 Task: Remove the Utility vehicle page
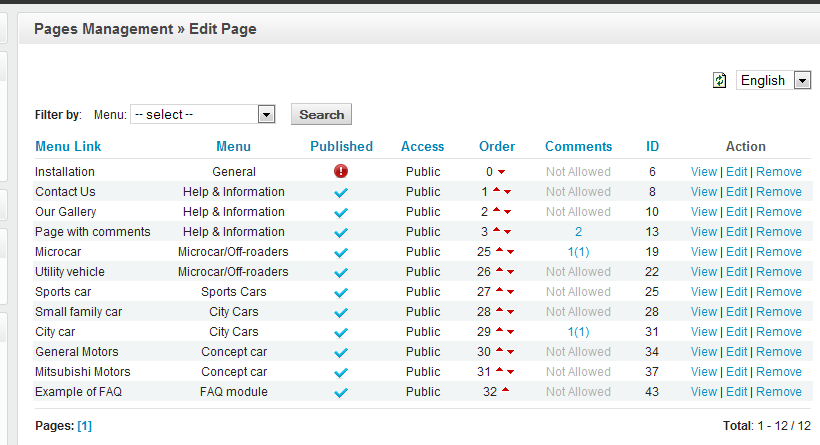[x=778, y=272]
